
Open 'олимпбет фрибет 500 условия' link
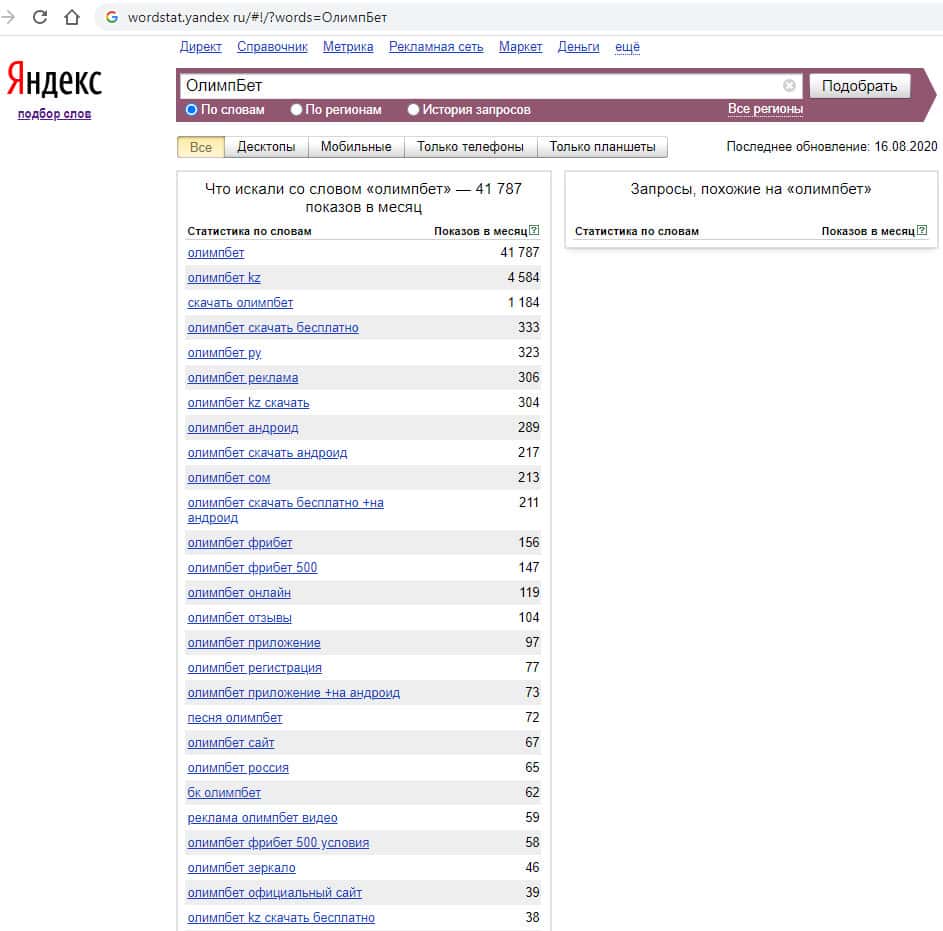278,843
